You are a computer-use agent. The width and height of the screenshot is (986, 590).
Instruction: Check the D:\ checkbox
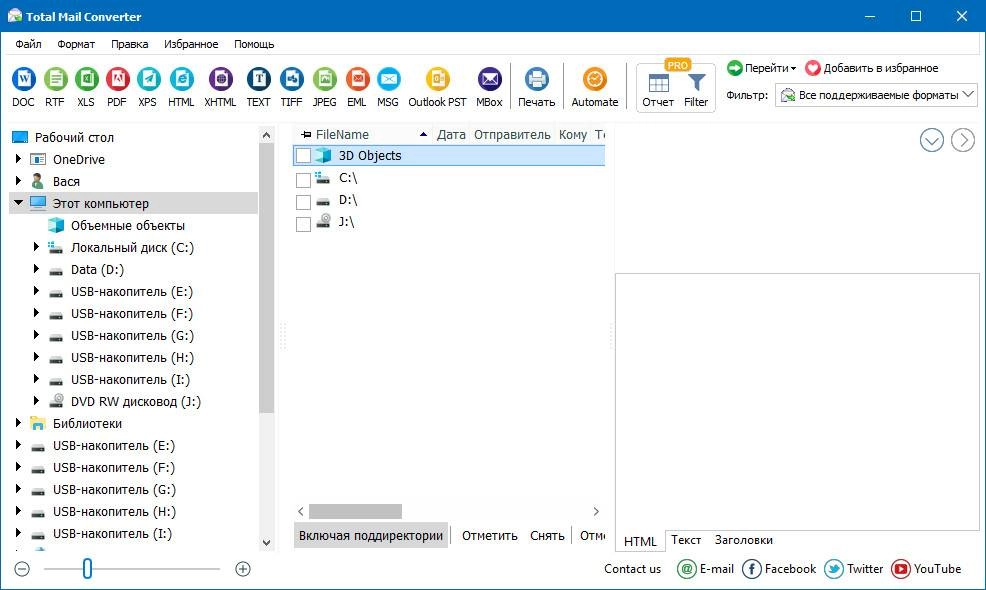303,202
